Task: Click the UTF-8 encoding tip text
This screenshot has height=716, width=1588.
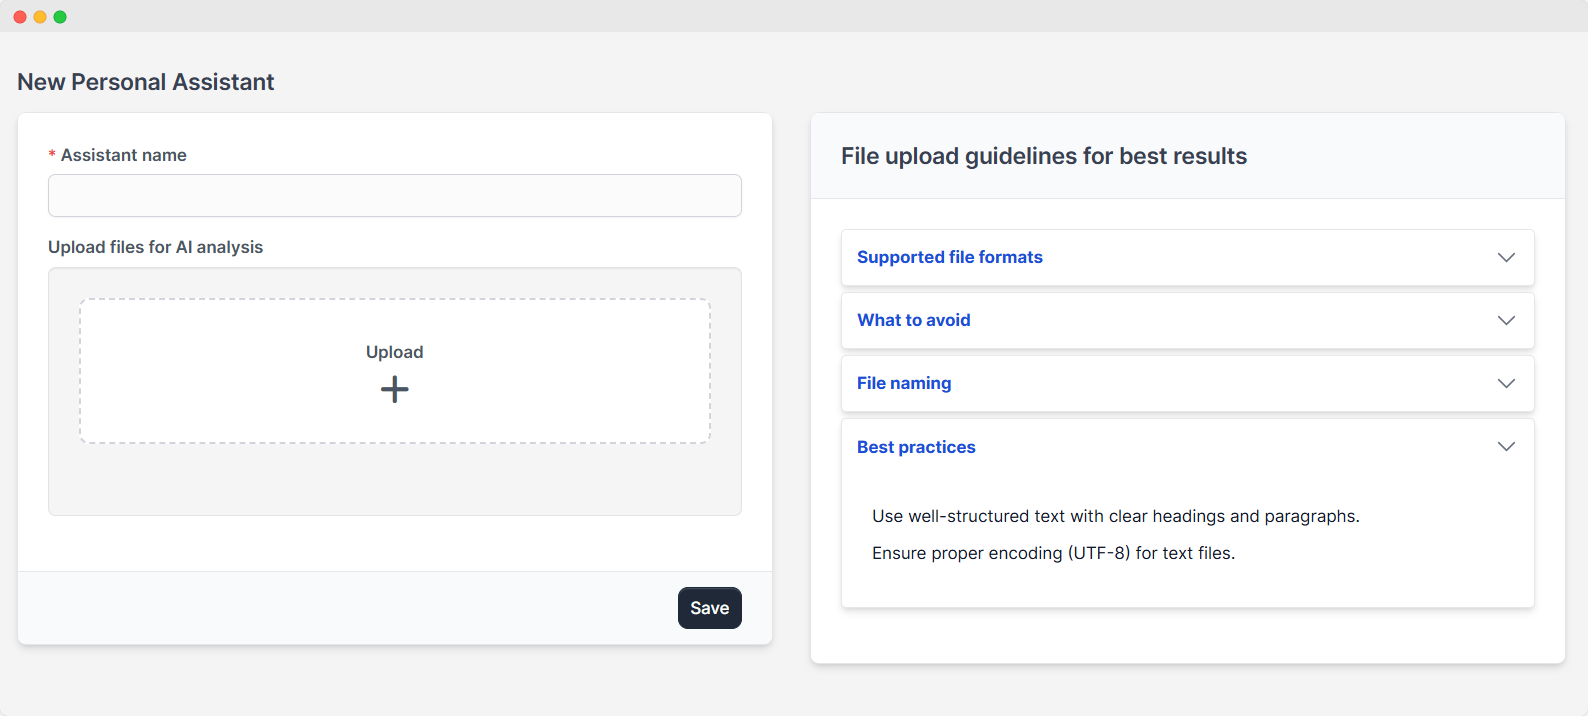Action: (1053, 553)
